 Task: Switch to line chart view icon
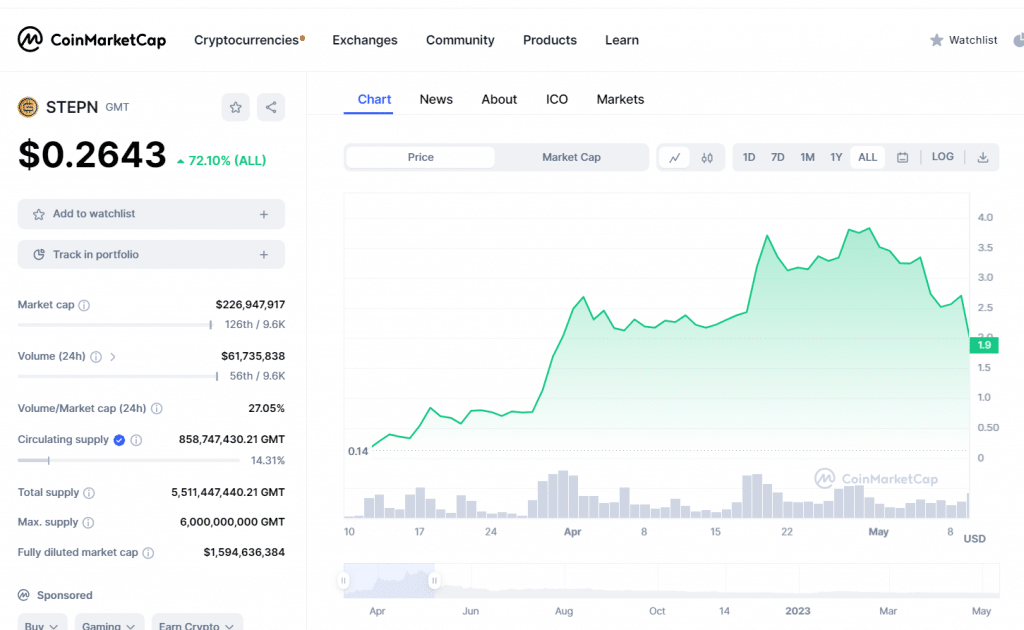675,157
